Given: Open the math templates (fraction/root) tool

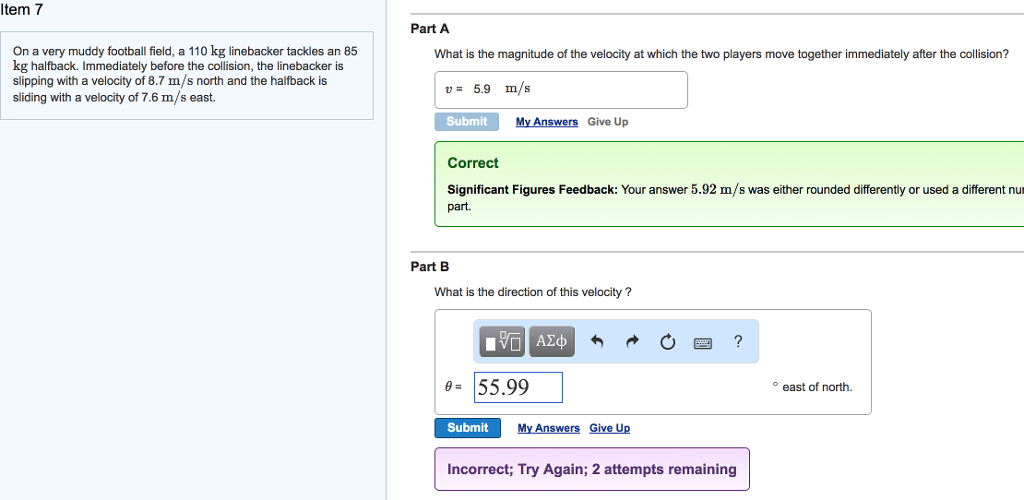Looking at the screenshot, I should point(502,341).
